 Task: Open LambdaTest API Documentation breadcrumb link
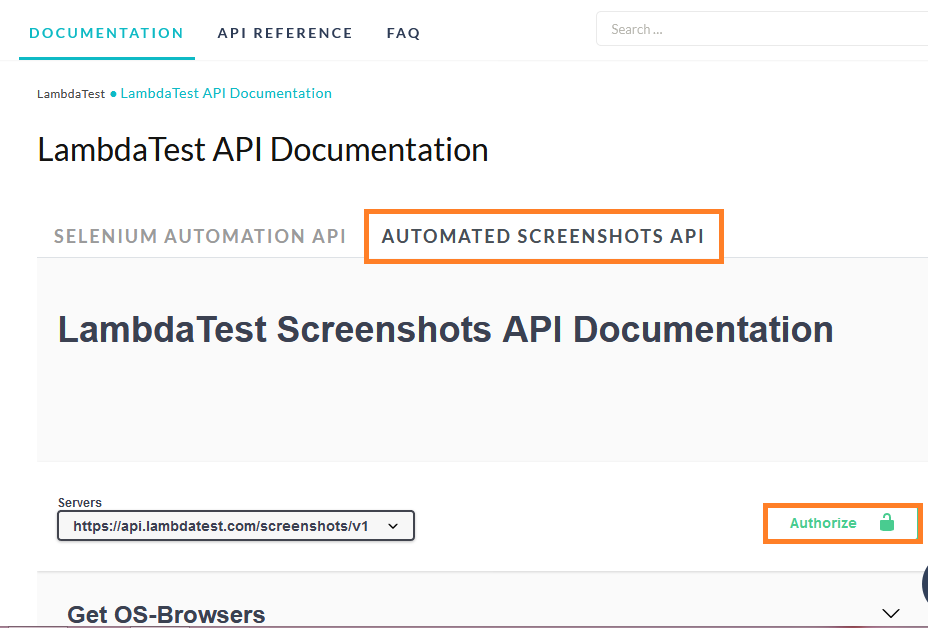(x=226, y=94)
